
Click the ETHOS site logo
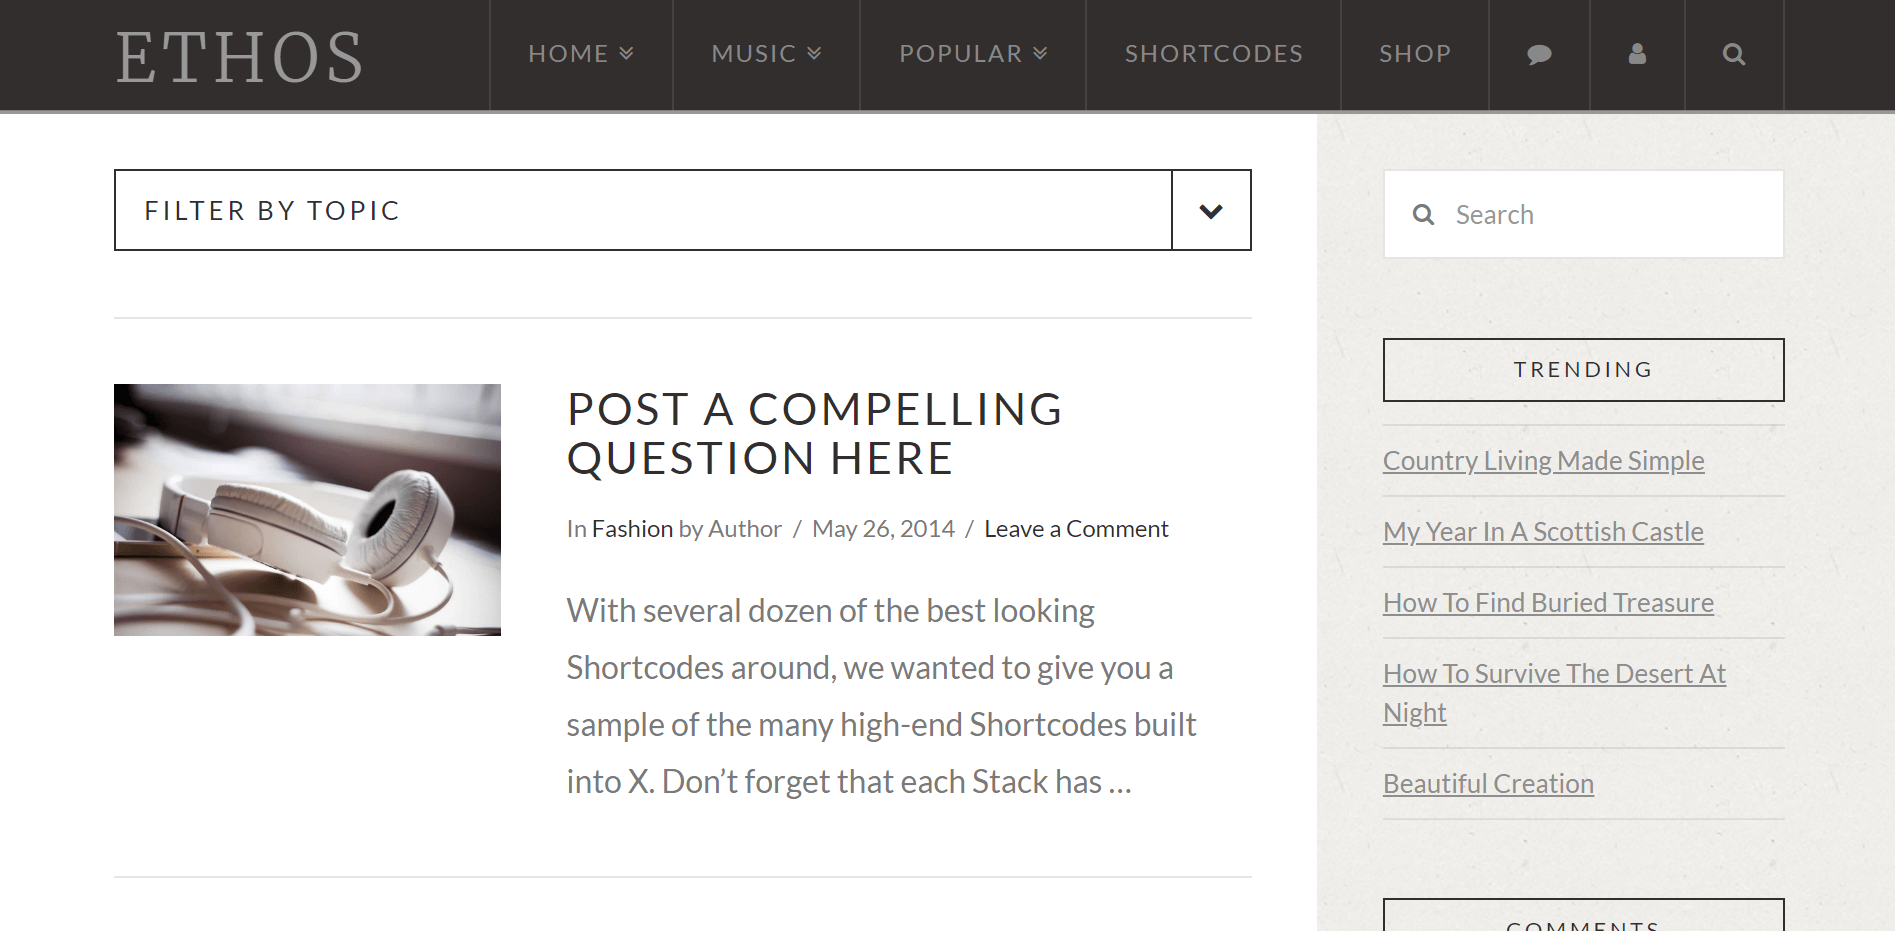[x=240, y=58]
